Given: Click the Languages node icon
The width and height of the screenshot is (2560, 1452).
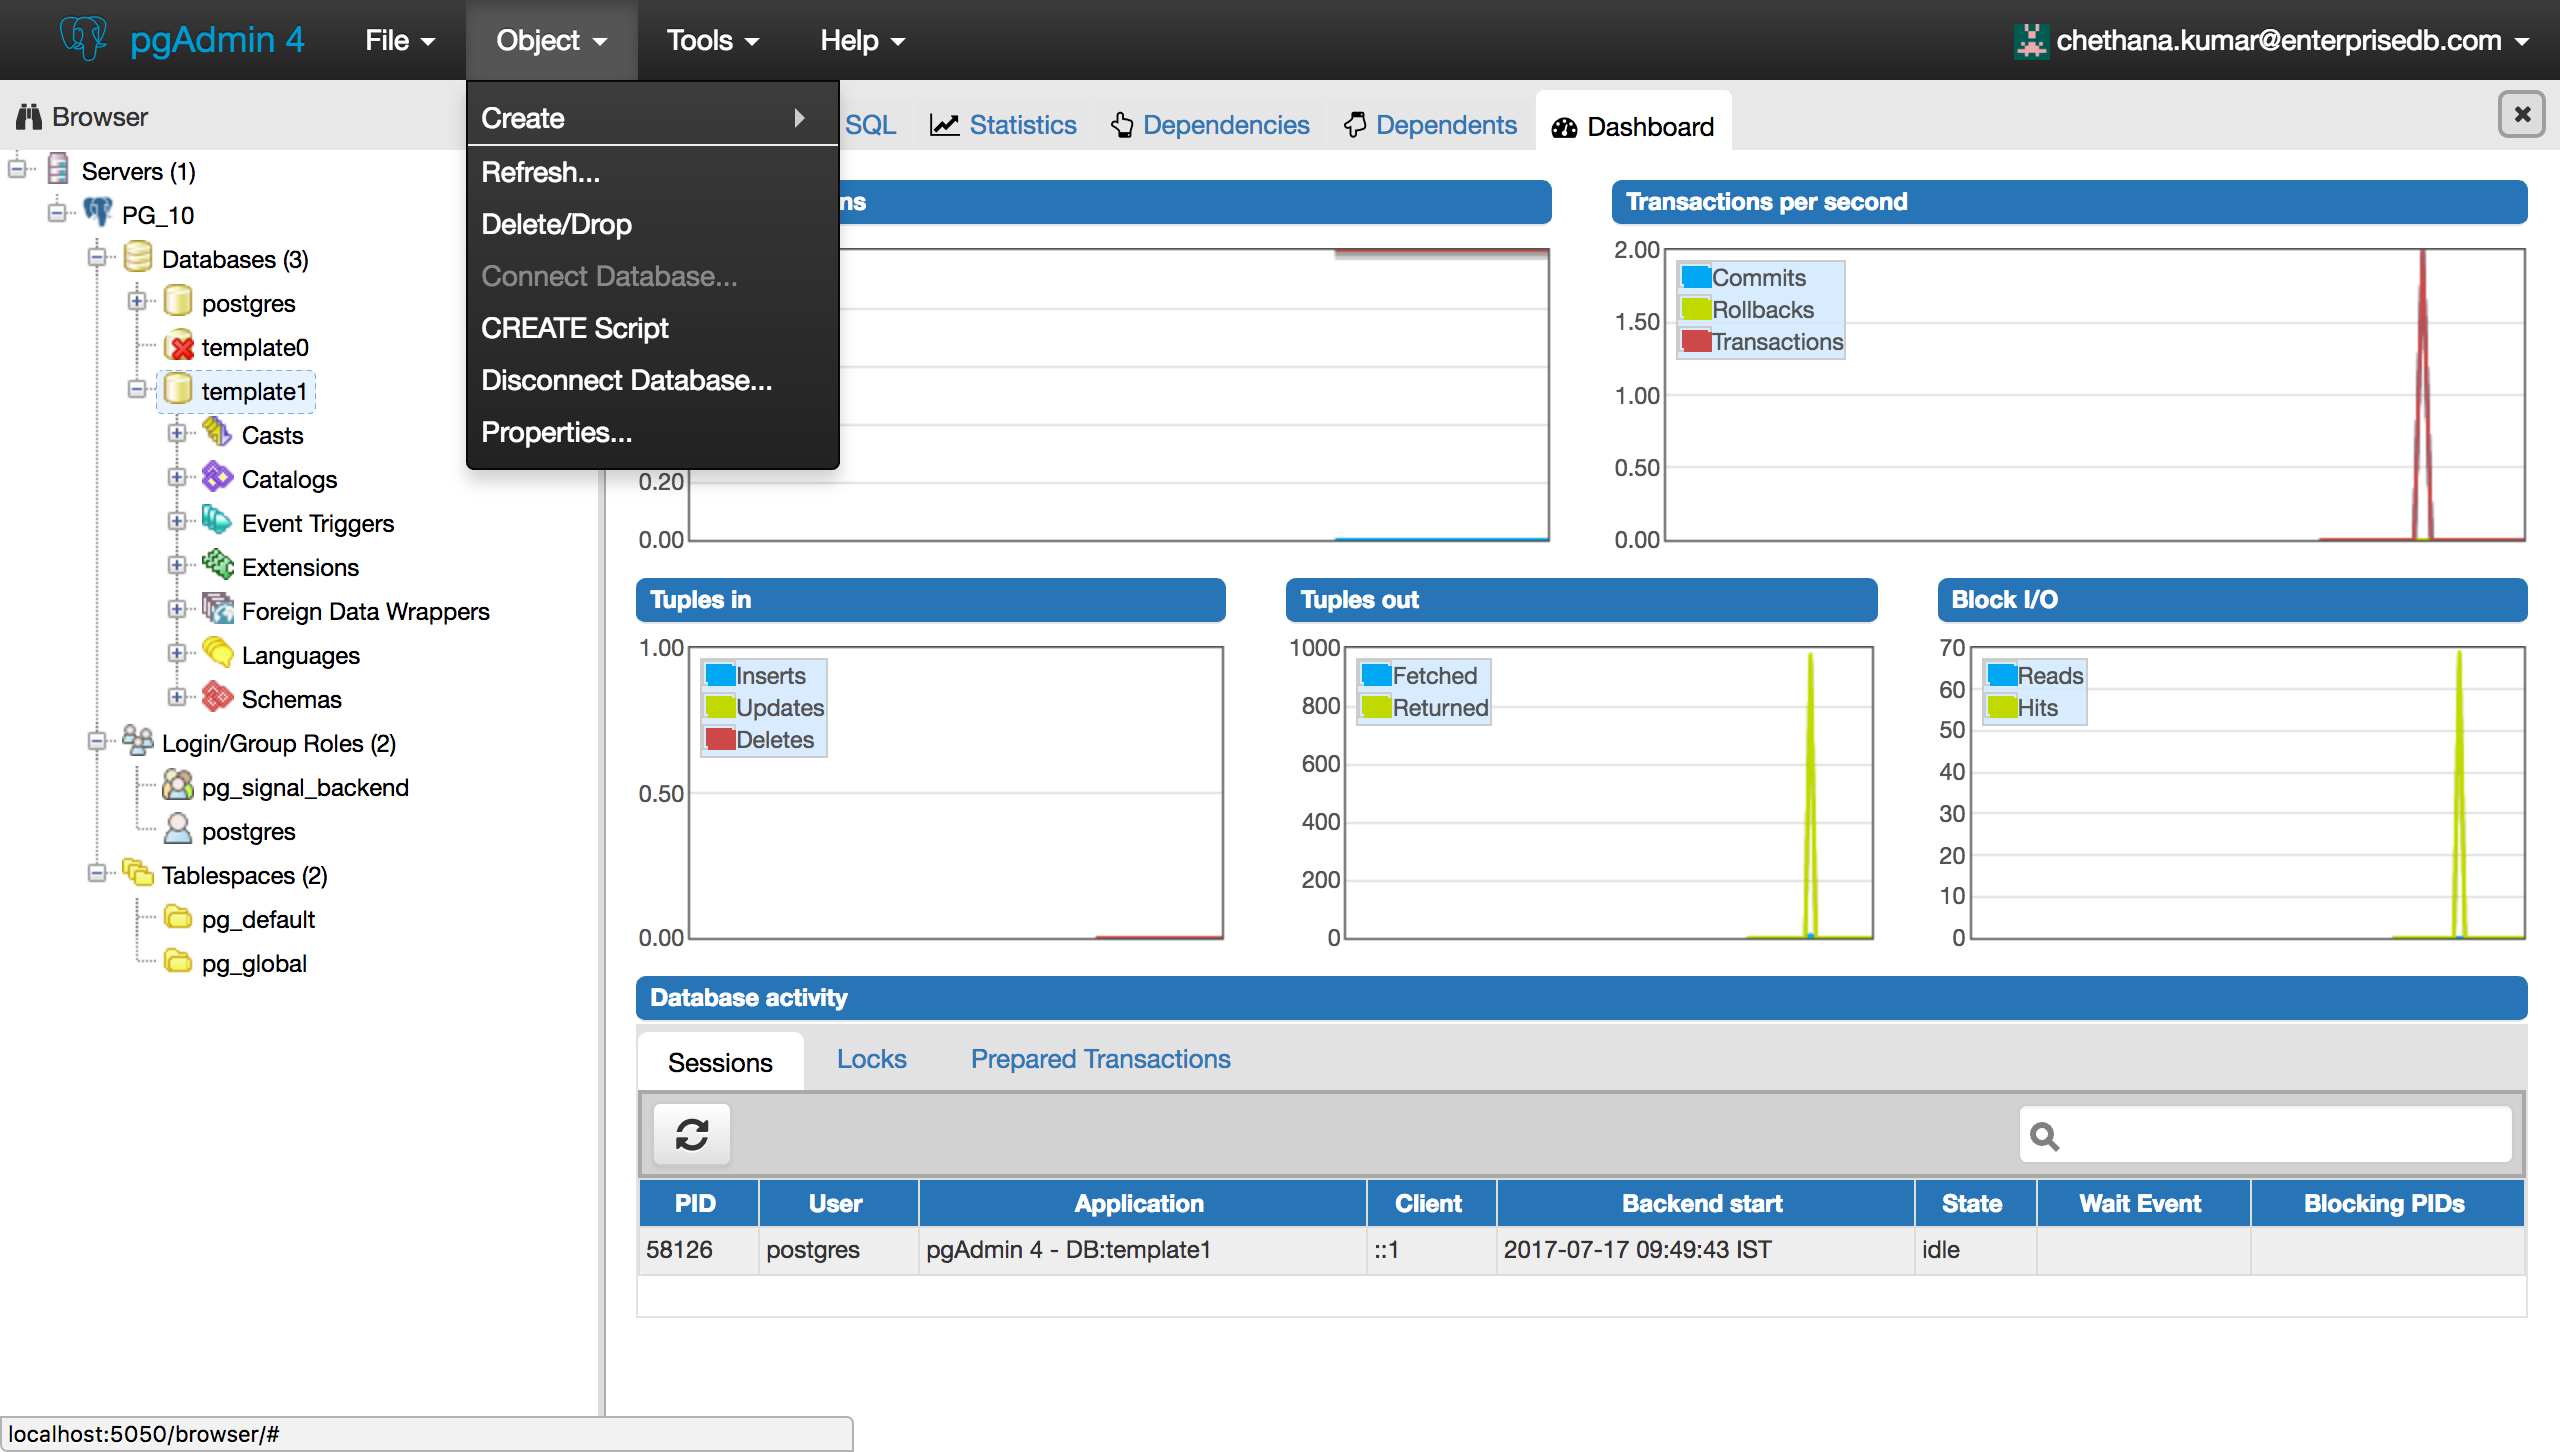Looking at the screenshot, I should tap(217, 653).
